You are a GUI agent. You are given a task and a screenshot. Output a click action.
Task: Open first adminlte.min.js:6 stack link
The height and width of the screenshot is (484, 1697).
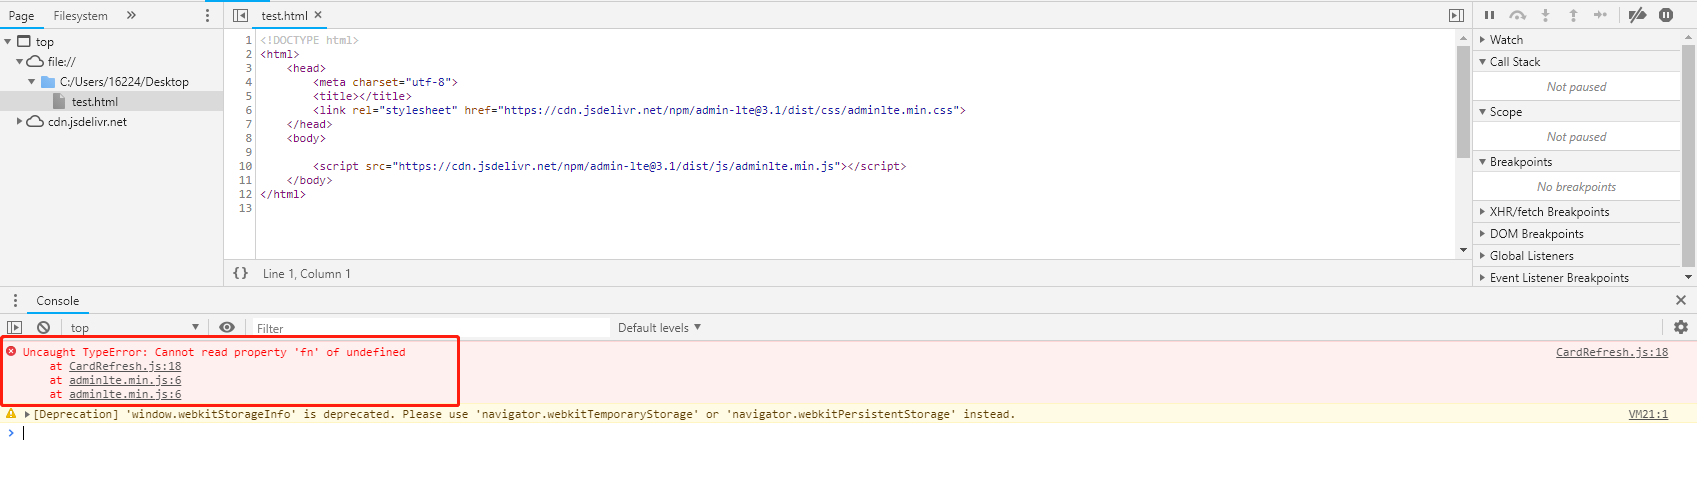coord(125,381)
